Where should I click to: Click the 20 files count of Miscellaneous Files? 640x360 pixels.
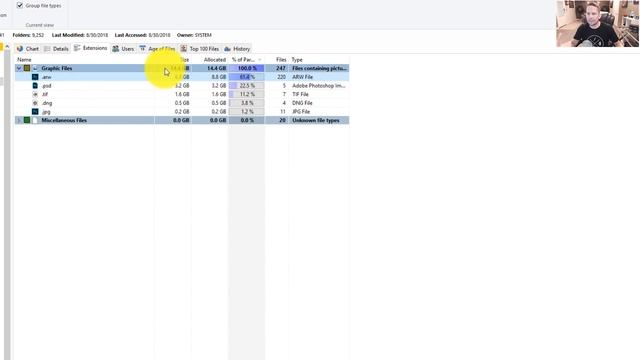pyautogui.click(x=282, y=120)
